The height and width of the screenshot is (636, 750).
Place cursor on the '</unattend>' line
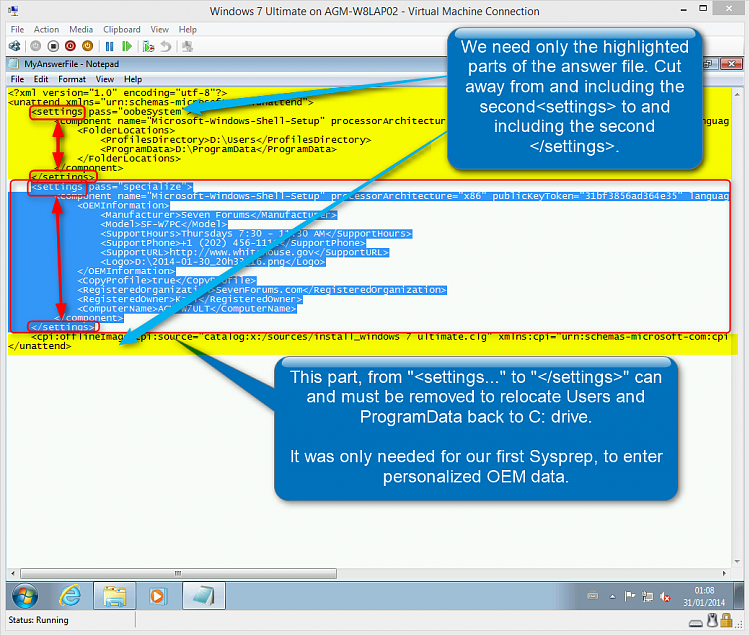tap(40, 346)
